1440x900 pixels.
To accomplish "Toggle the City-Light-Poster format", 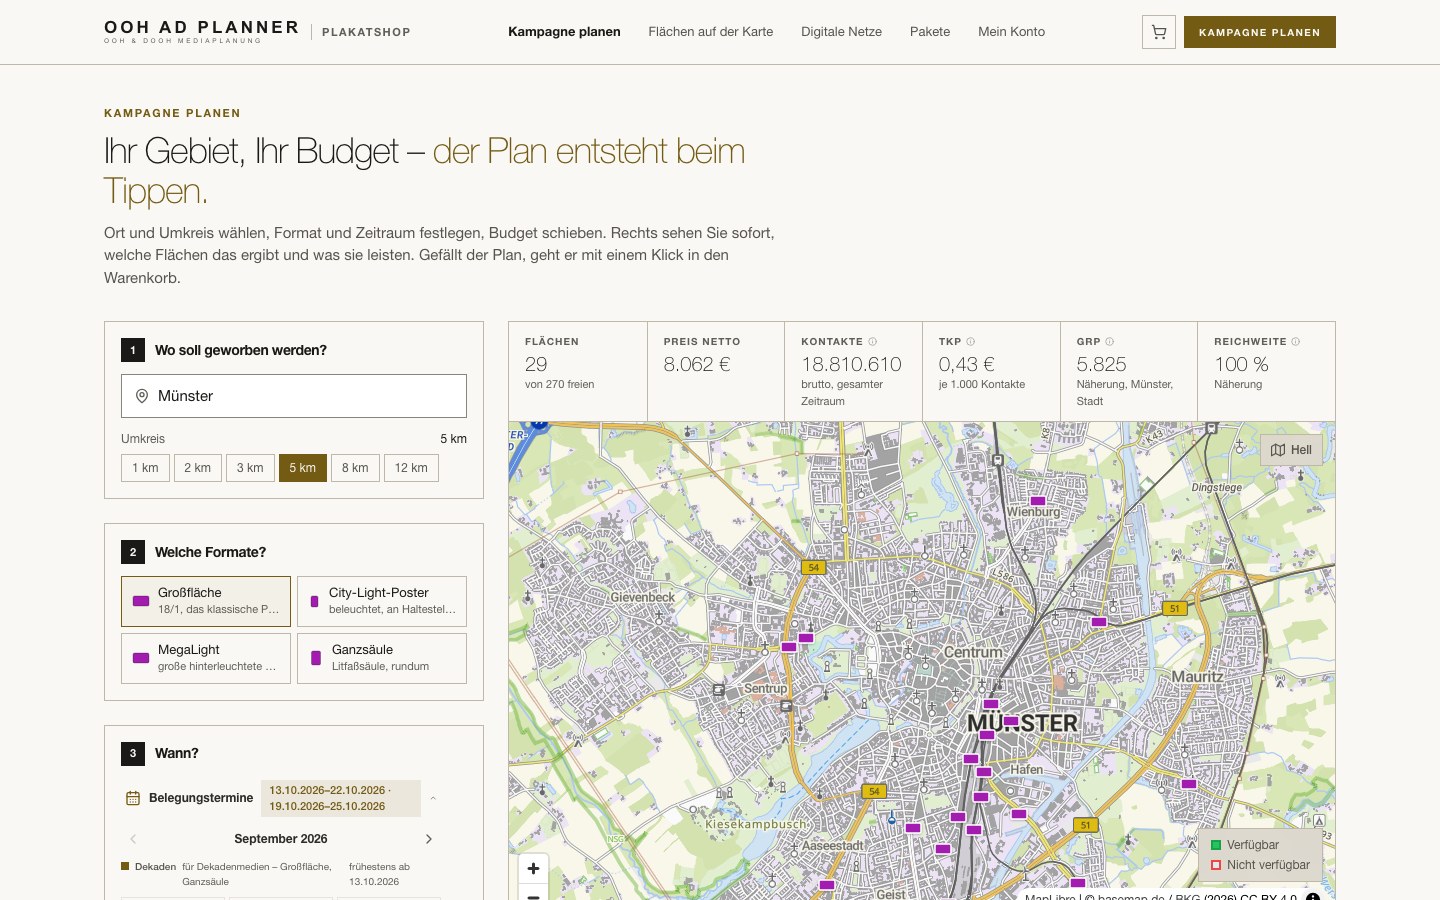I will point(382,601).
